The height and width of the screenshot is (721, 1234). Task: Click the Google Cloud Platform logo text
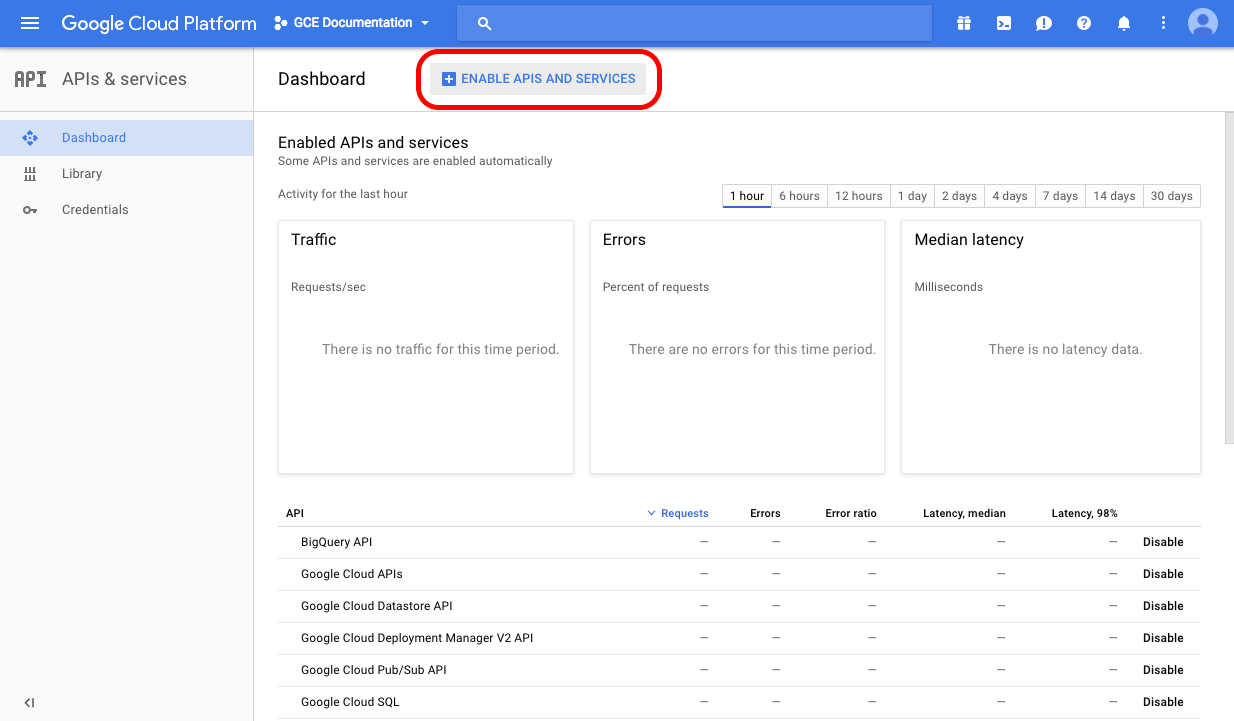coord(159,23)
